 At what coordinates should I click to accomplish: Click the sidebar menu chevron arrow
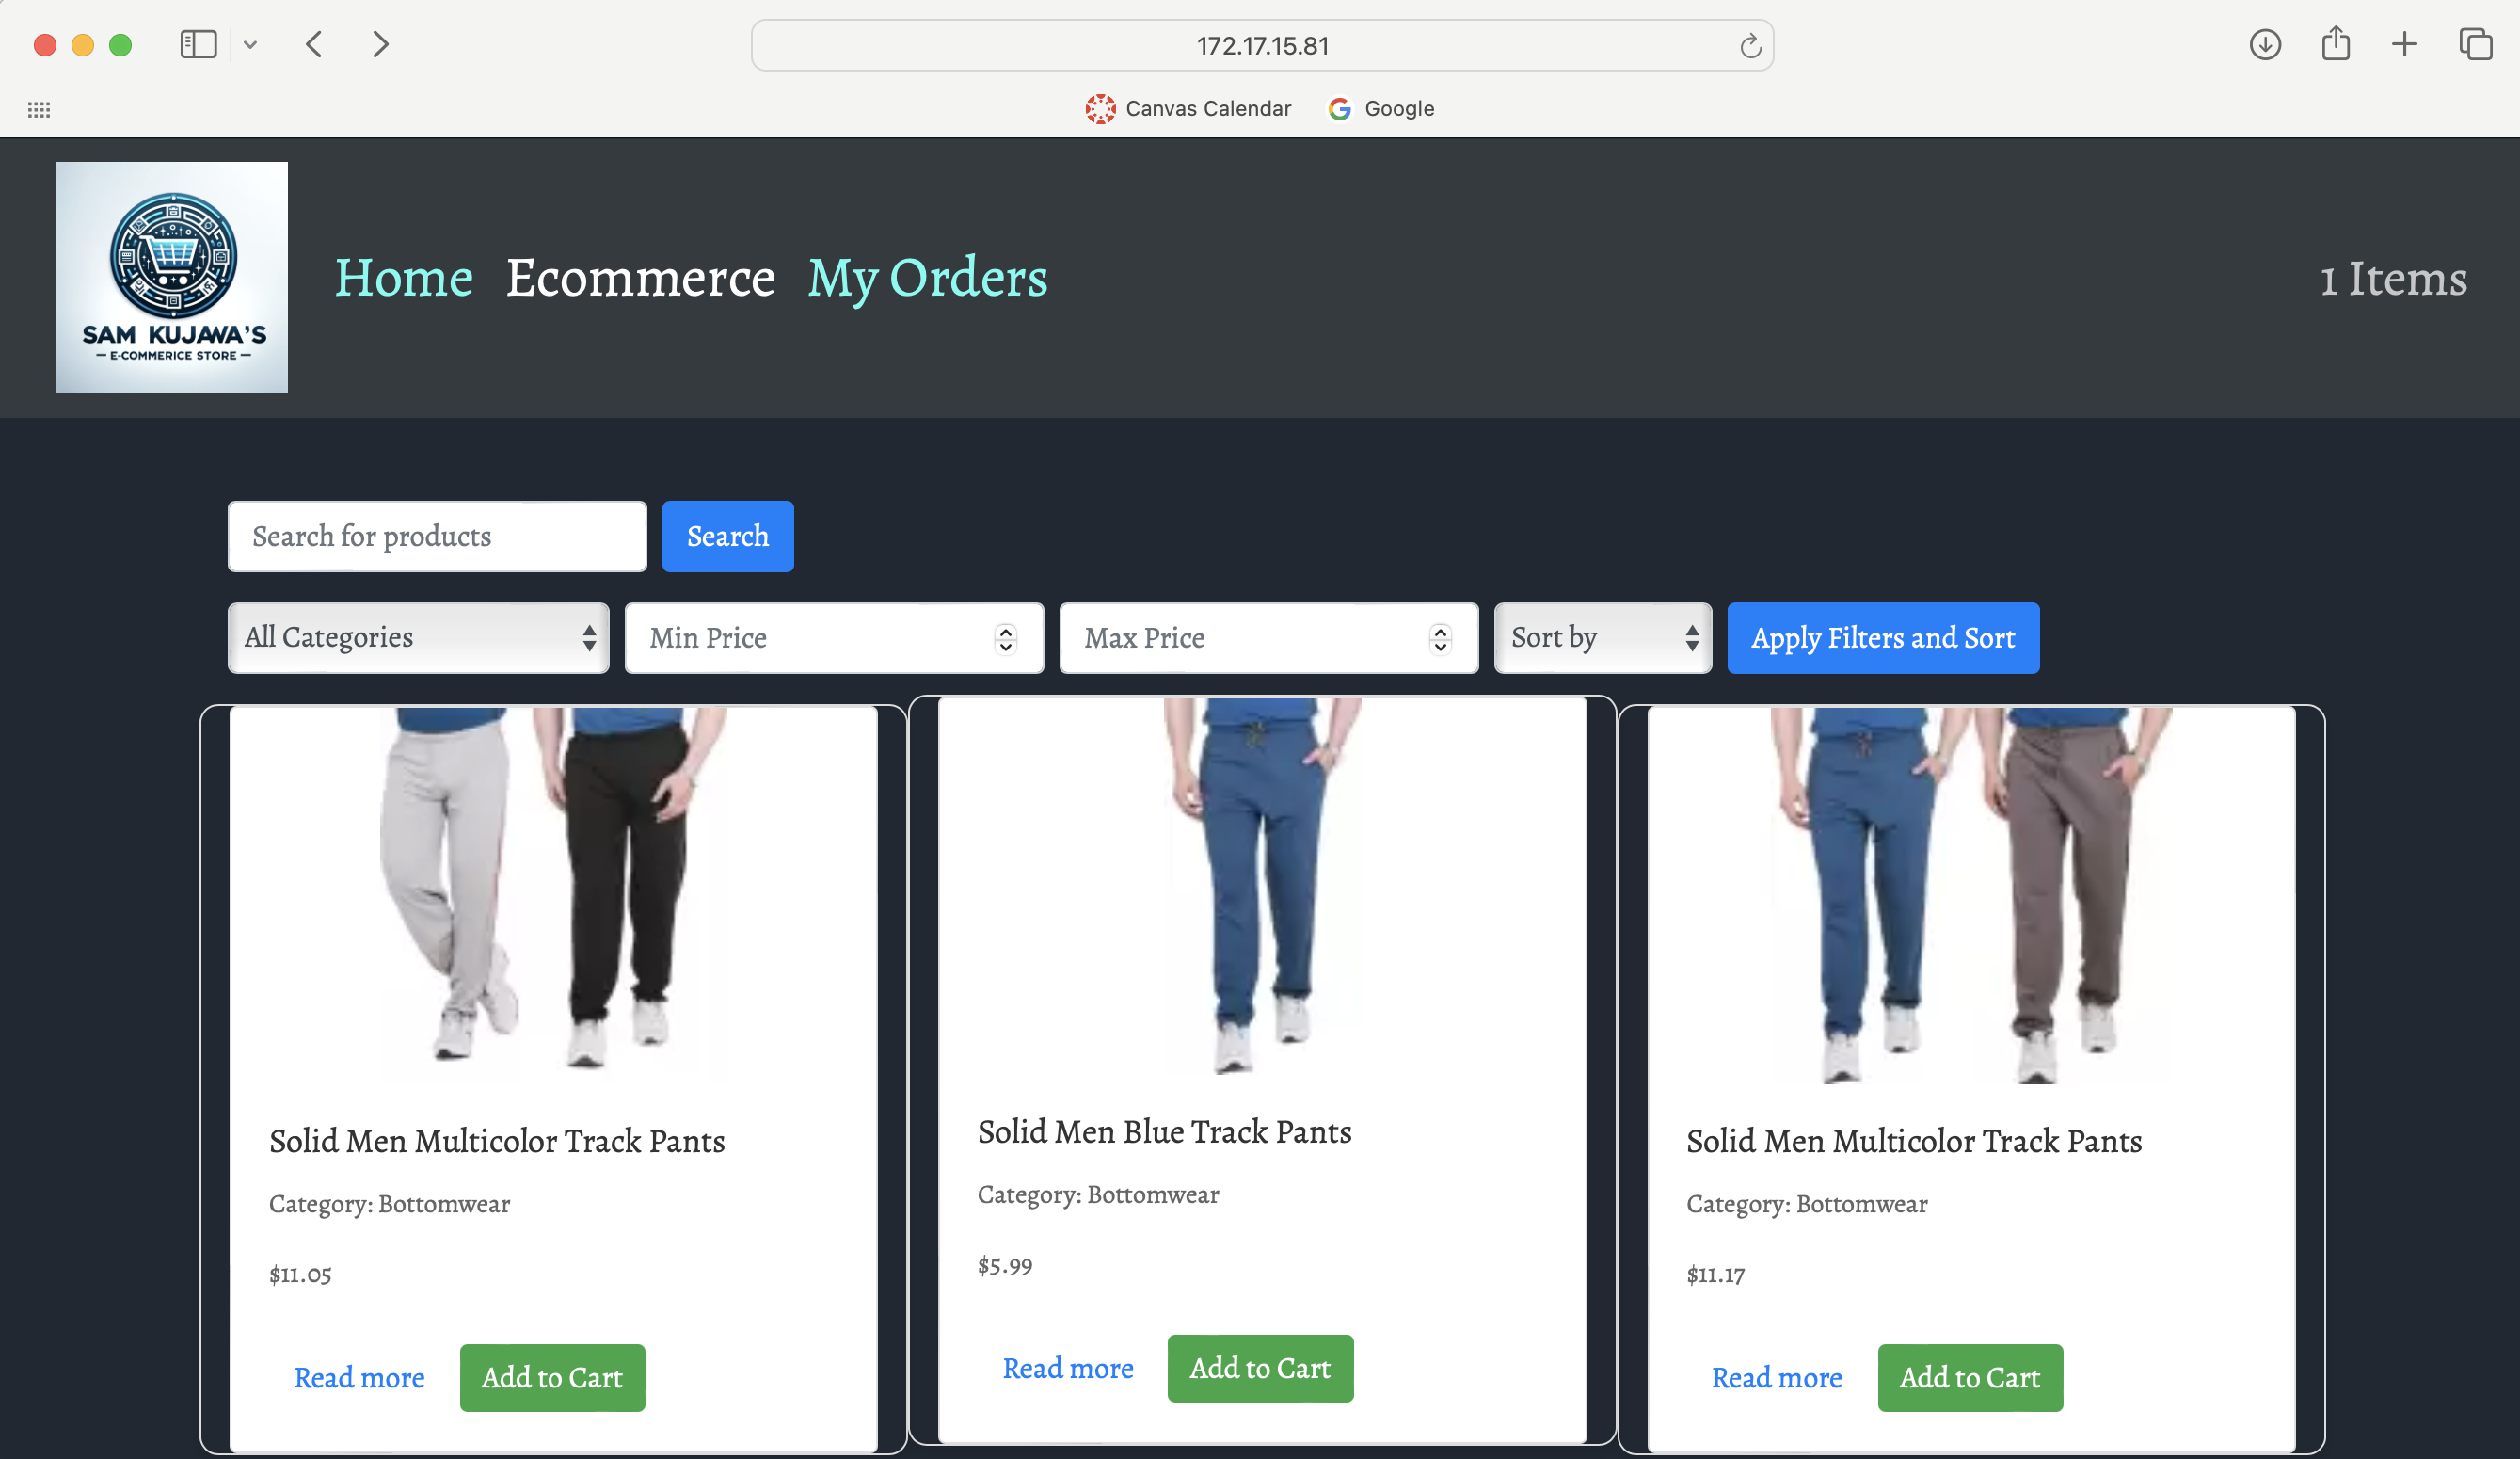(250, 44)
